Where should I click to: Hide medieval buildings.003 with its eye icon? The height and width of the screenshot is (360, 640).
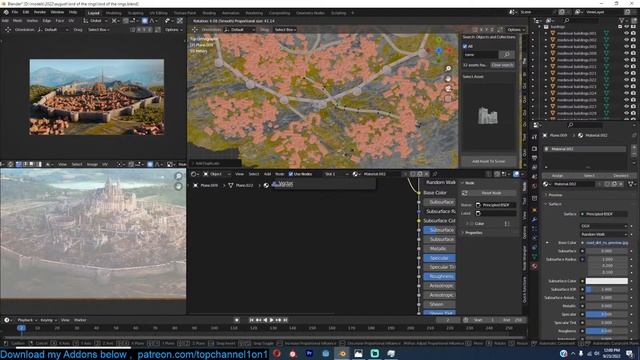pos(627,47)
